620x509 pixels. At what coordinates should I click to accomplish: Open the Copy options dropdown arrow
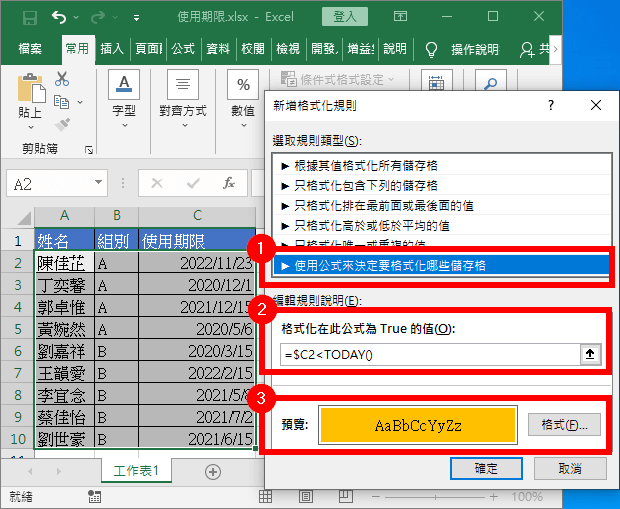[x=80, y=102]
